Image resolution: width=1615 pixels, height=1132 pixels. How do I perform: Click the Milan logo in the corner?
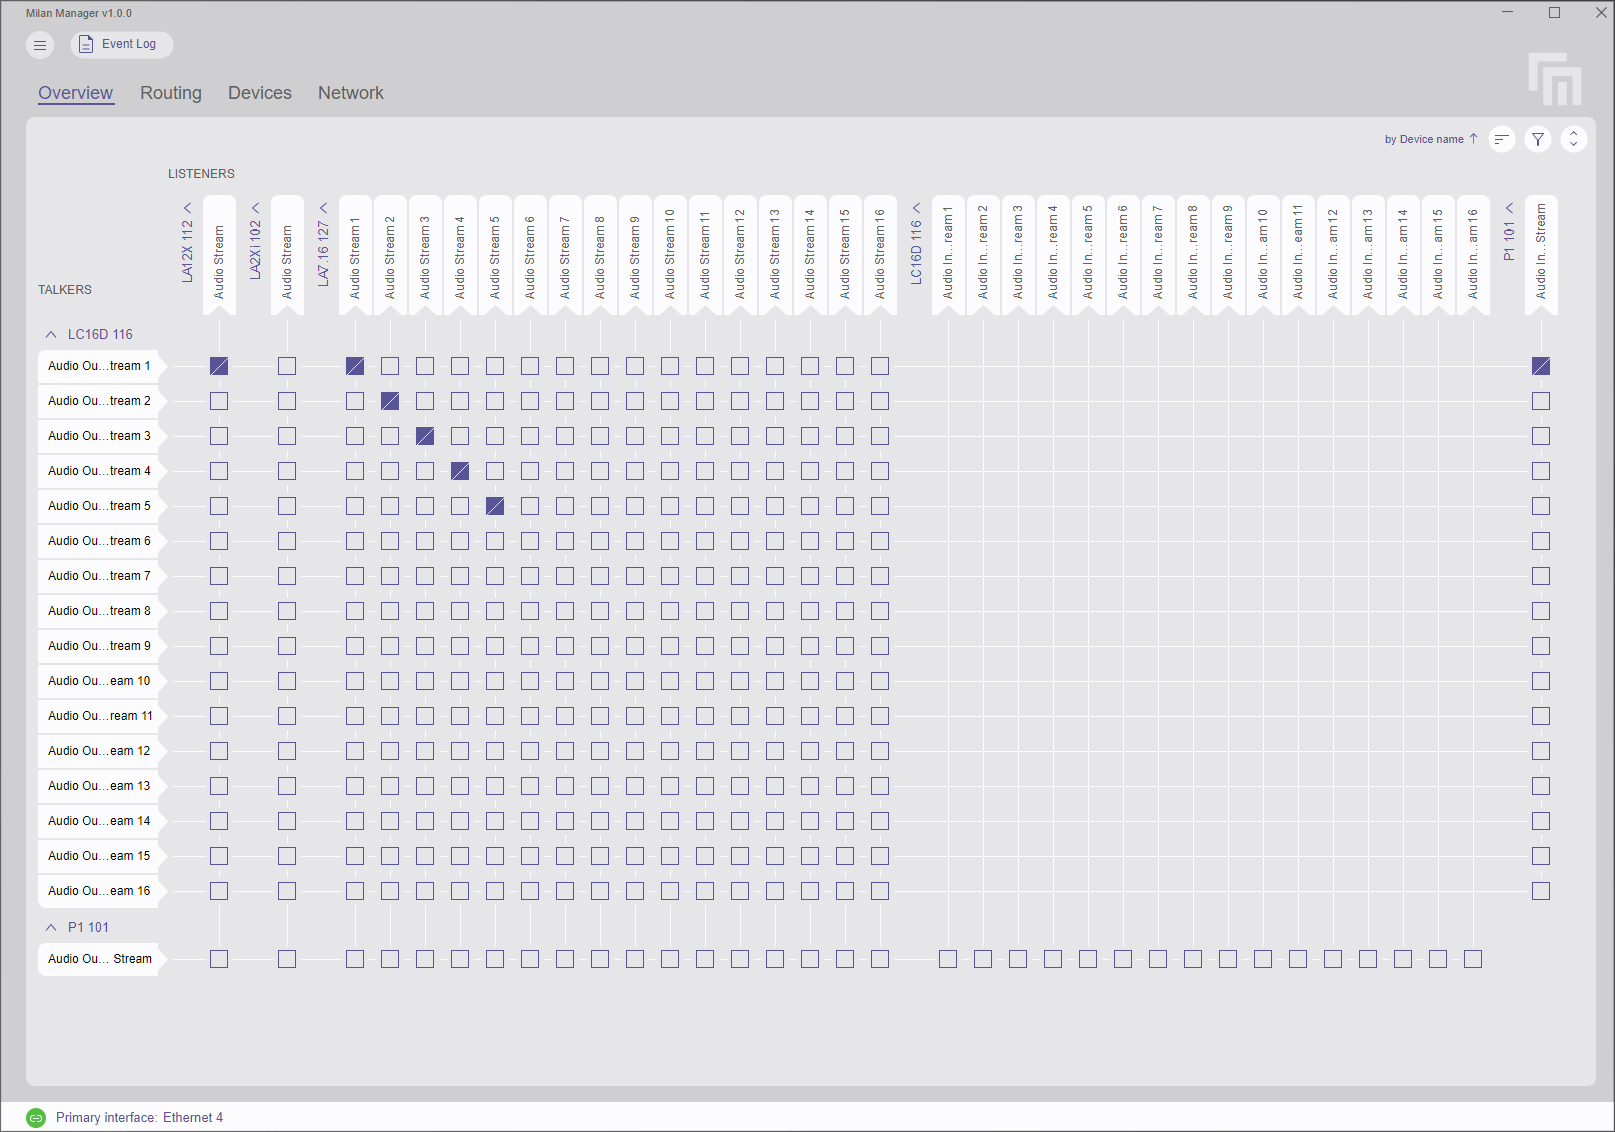[x=1555, y=79]
